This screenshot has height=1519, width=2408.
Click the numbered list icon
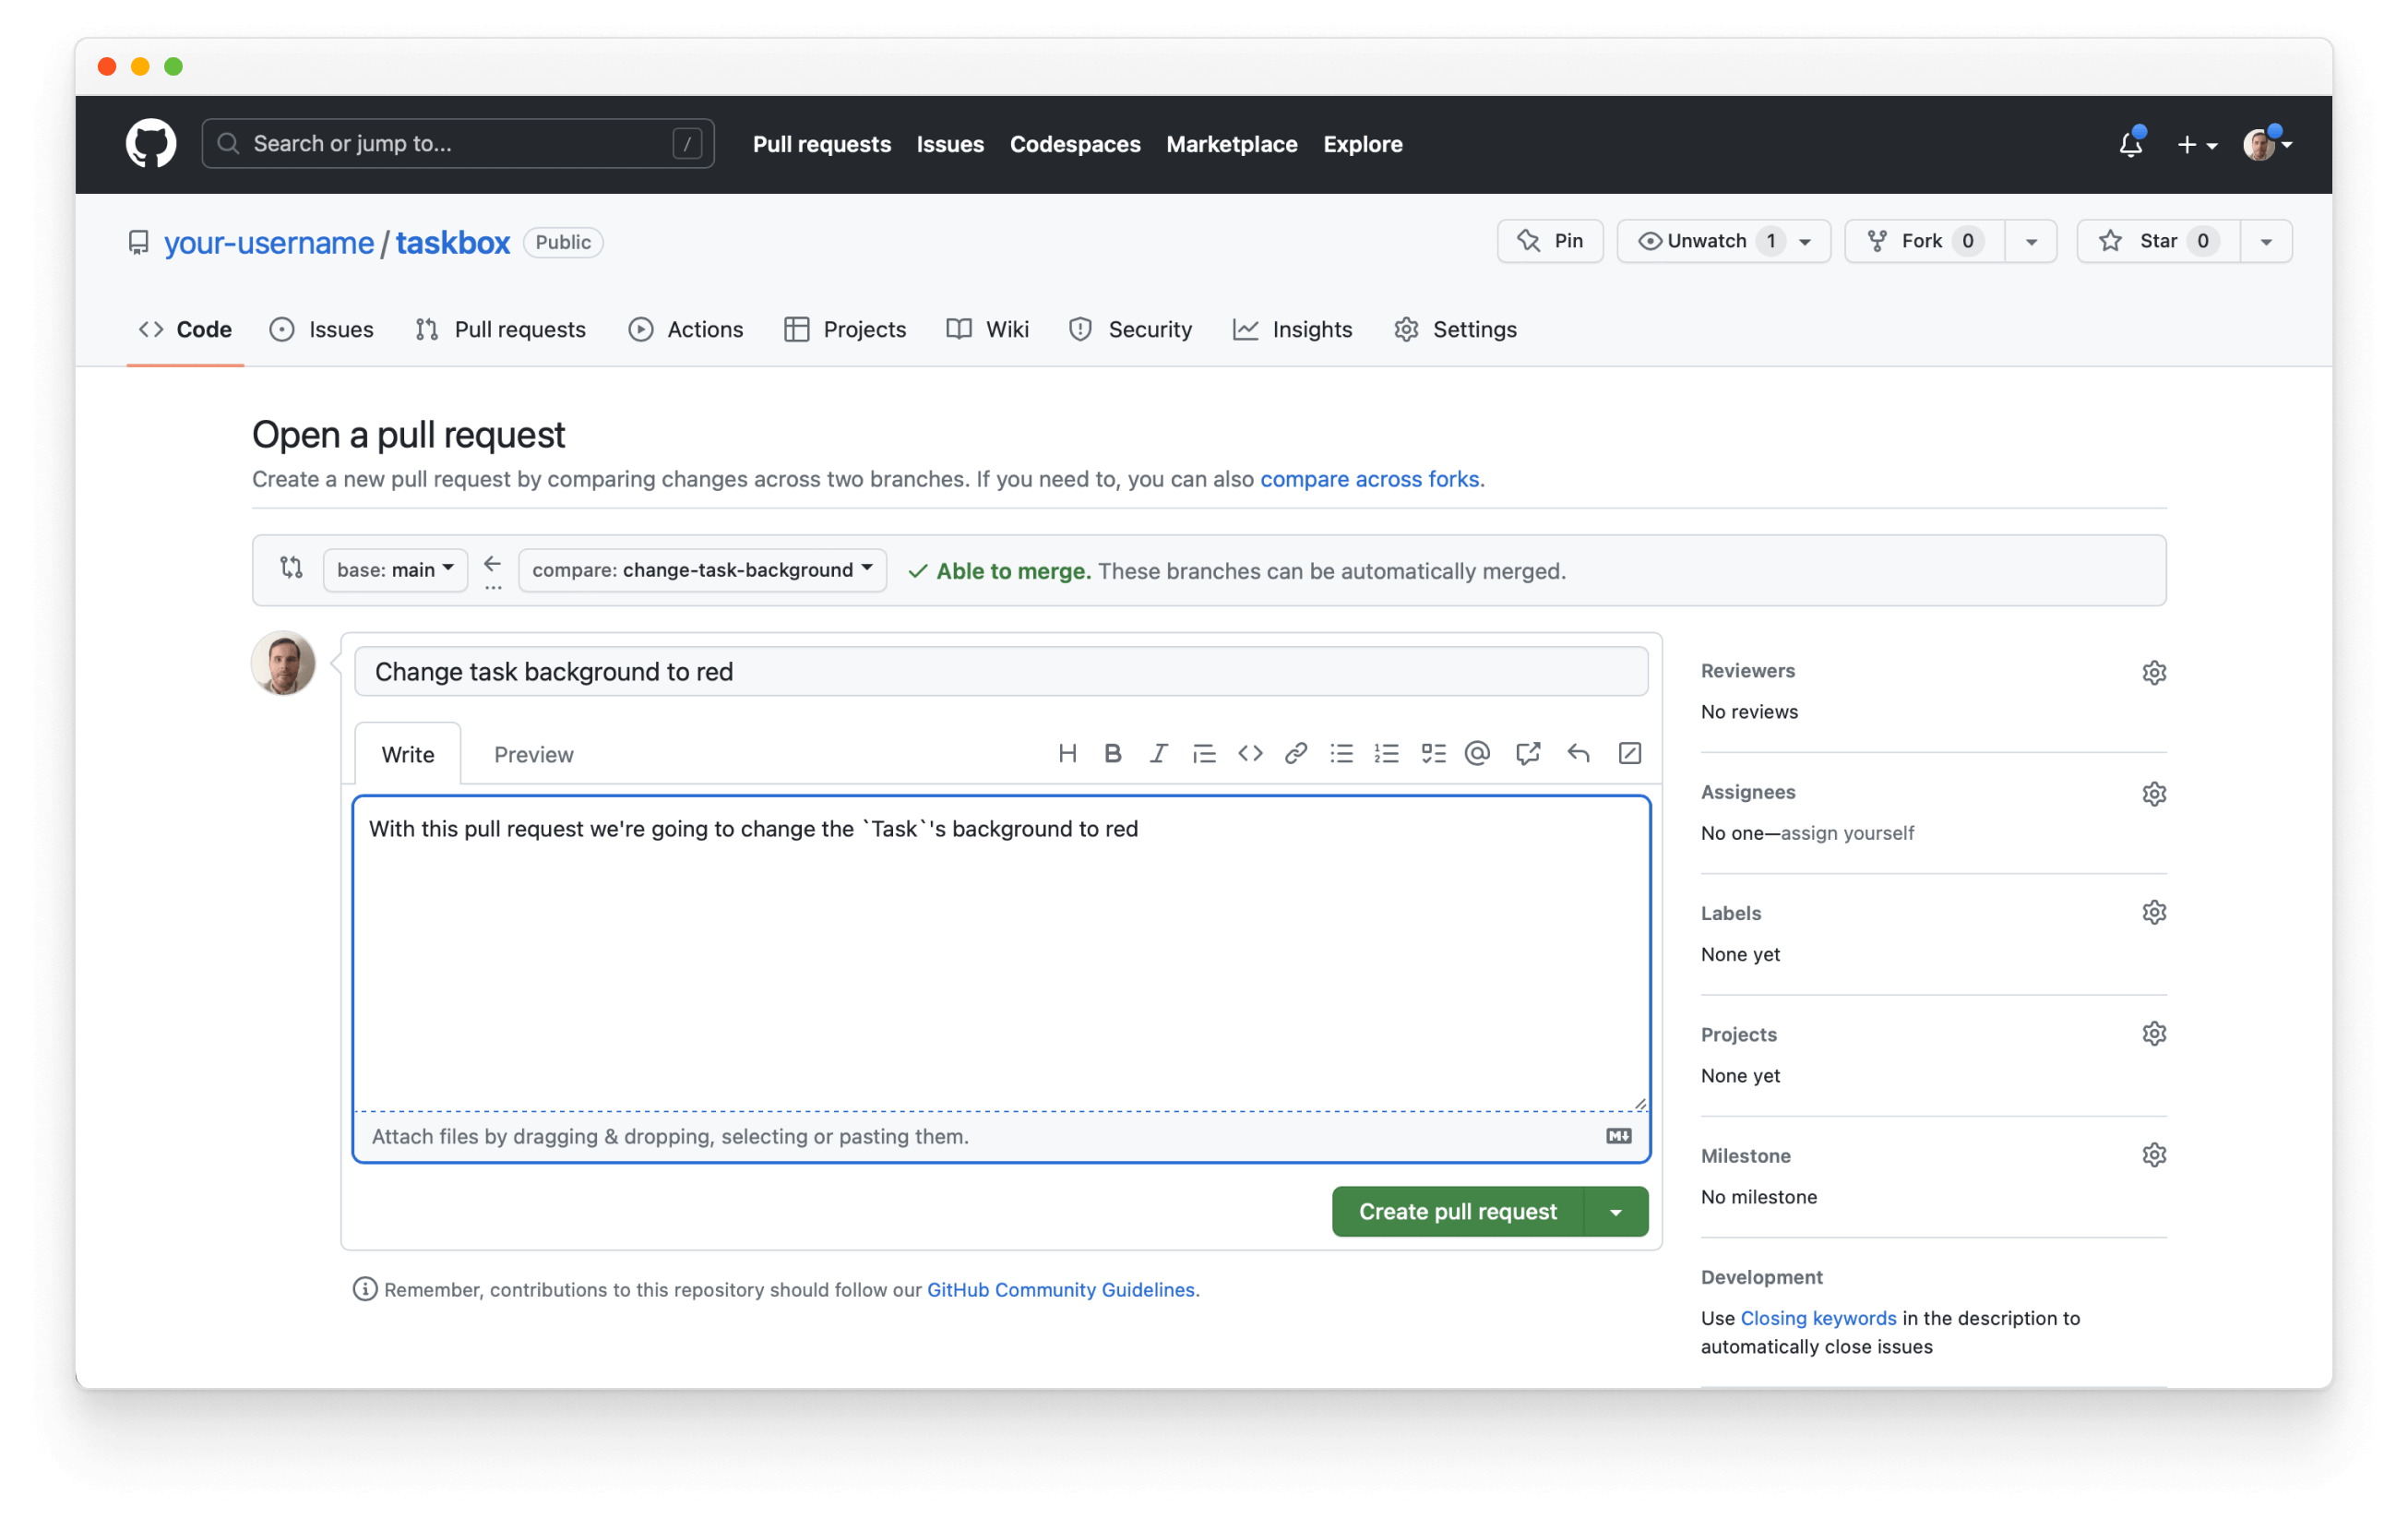point(1387,752)
